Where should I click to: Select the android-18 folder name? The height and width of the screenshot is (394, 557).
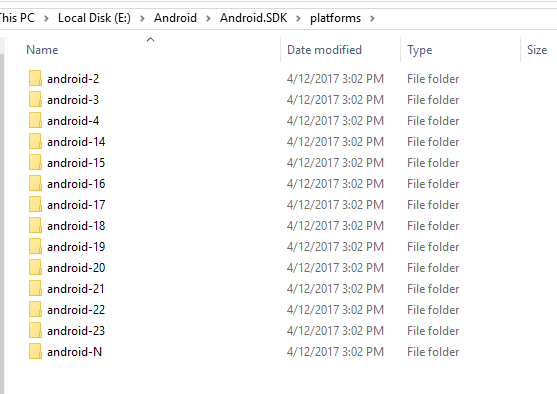(76, 226)
